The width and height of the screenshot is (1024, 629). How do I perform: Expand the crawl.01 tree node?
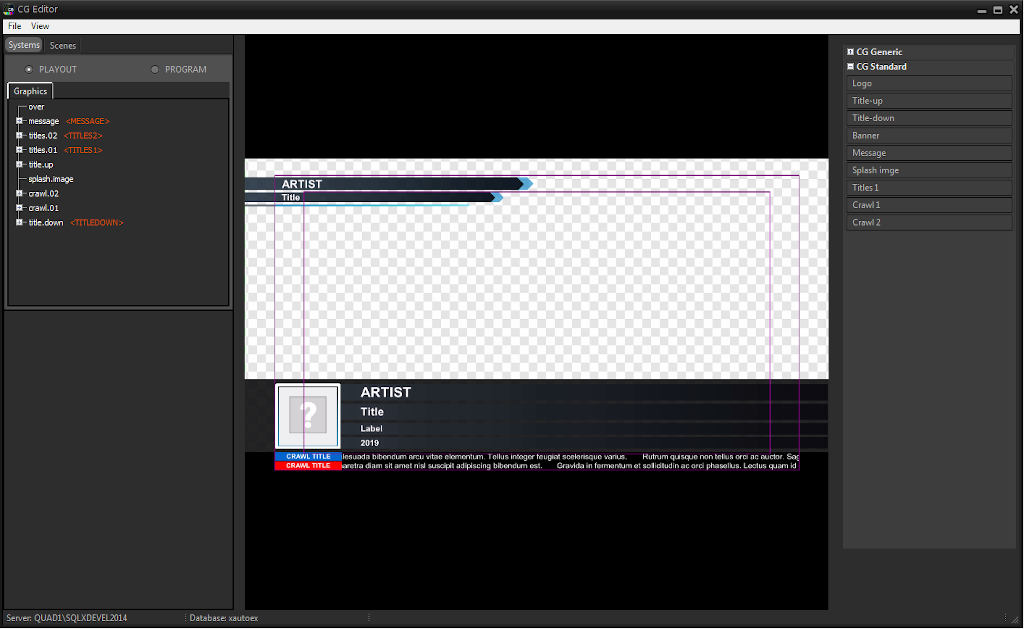click(x=19, y=208)
